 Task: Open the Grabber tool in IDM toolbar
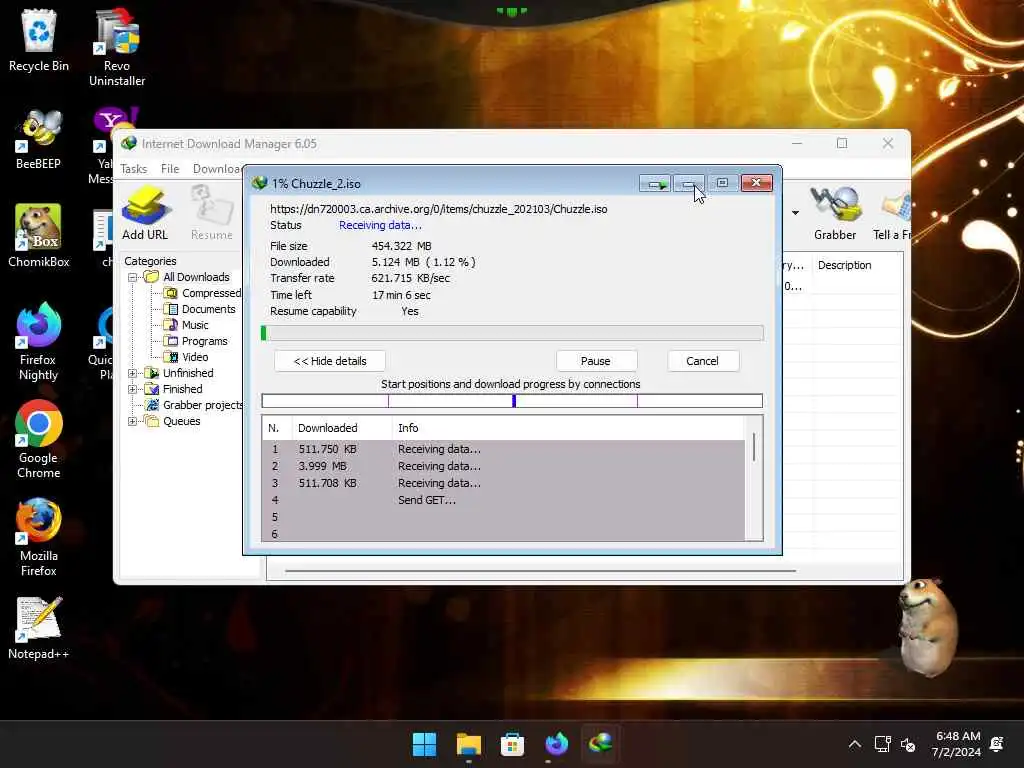pos(835,213)
